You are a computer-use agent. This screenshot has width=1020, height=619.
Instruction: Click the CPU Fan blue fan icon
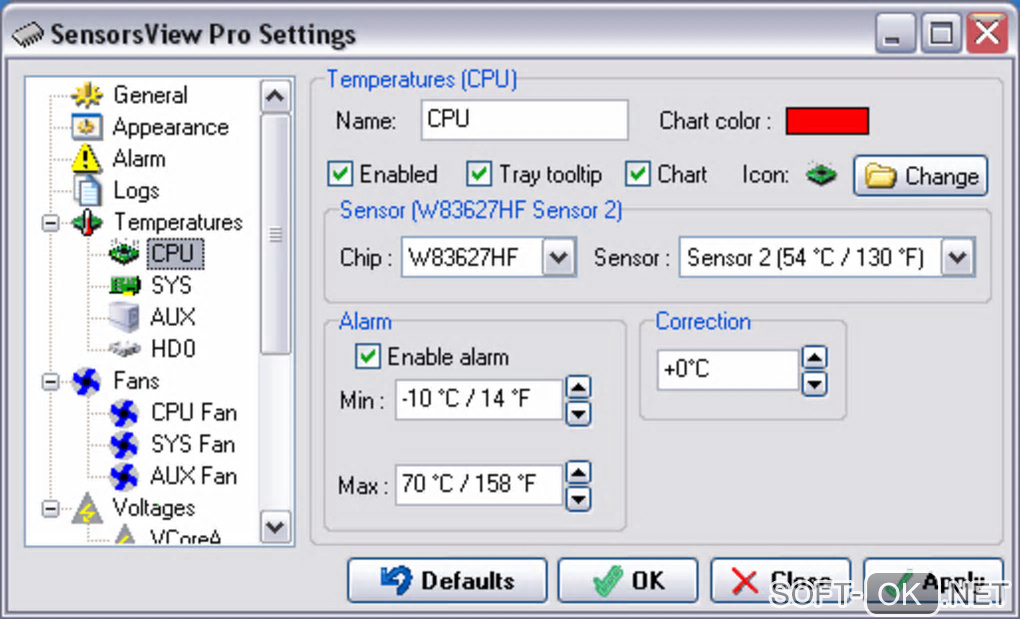pos(124,413)
